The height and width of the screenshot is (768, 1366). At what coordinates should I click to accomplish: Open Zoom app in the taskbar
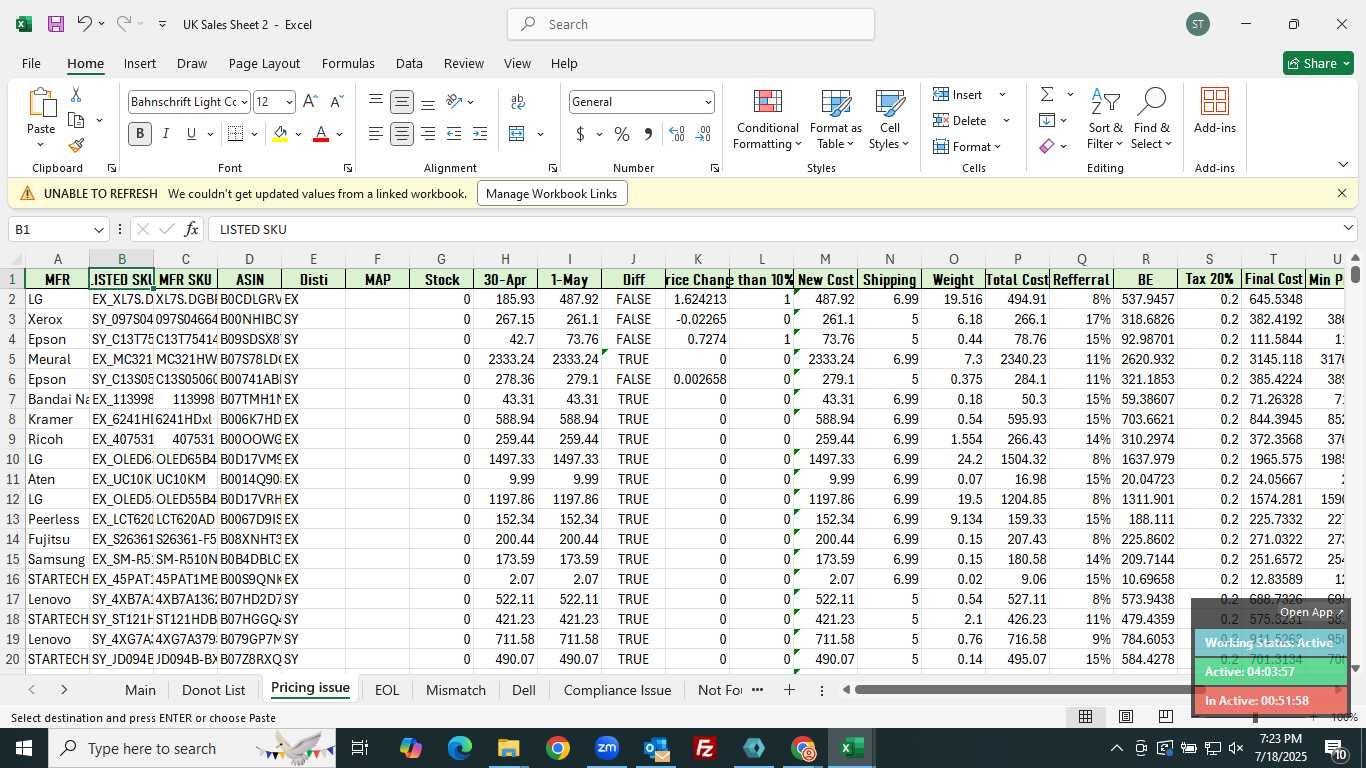pyautogui.click(x=607, y=748)
